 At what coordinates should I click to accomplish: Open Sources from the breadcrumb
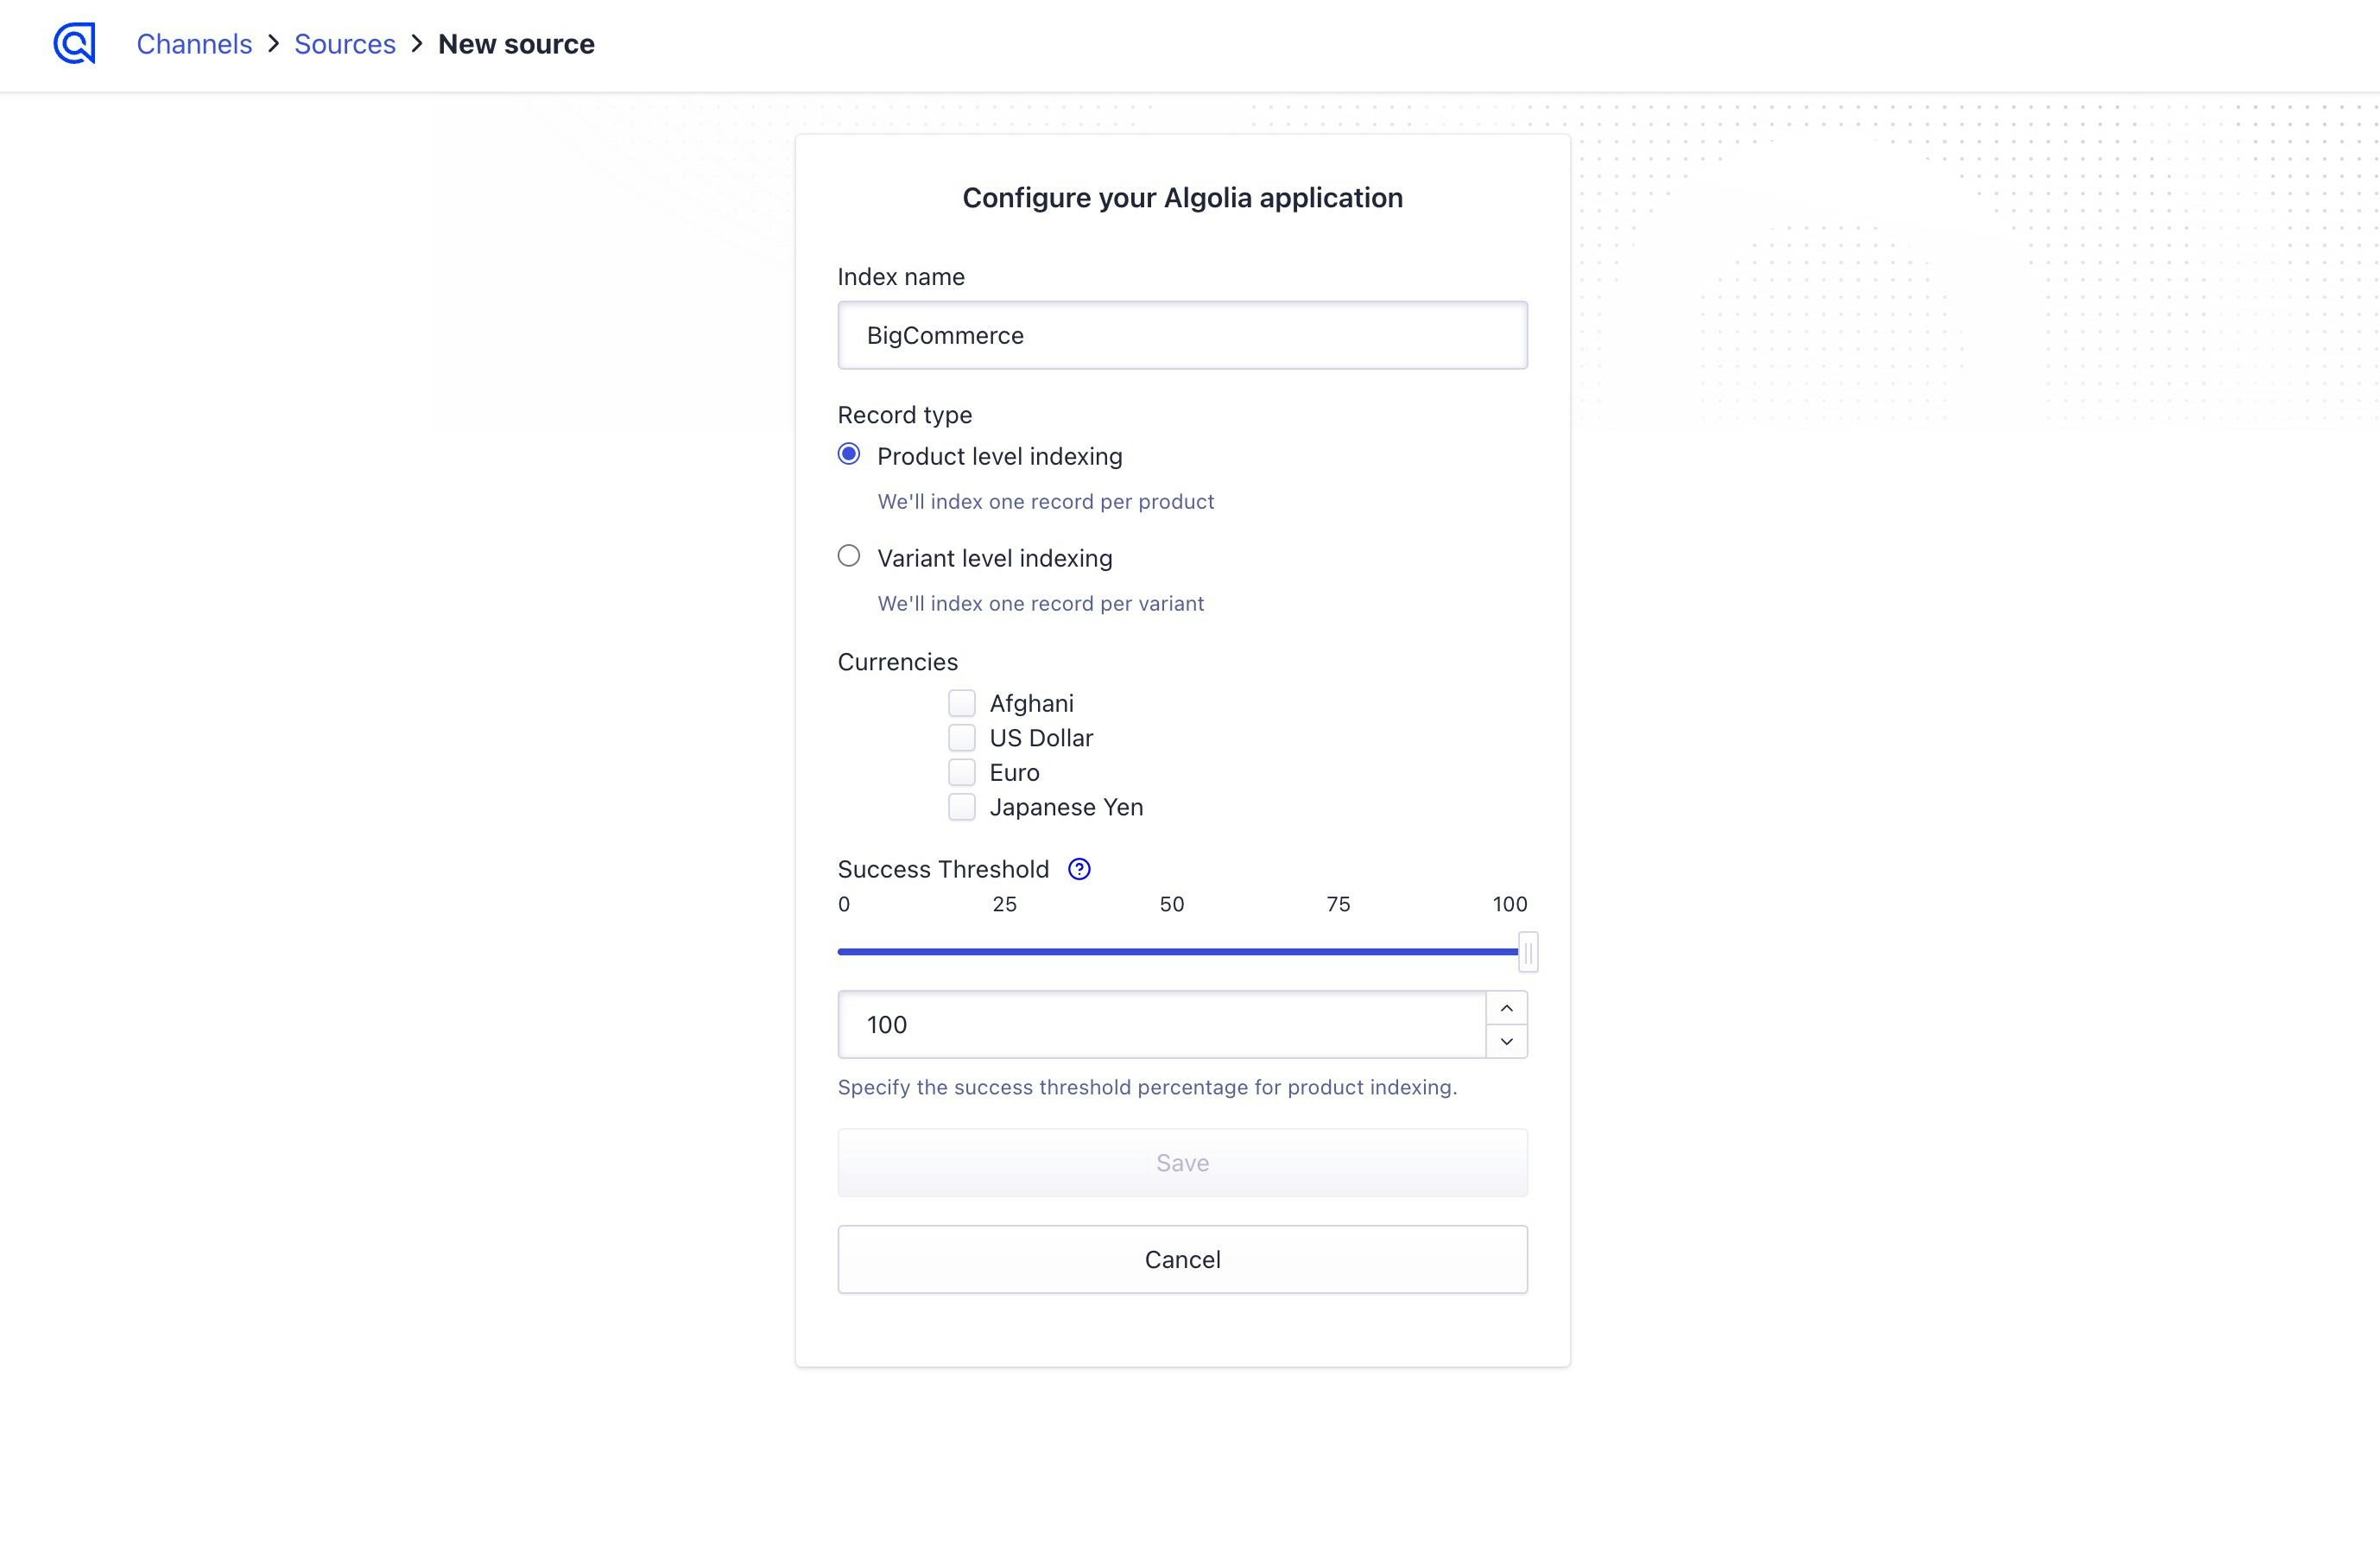(x=344, y=43)
